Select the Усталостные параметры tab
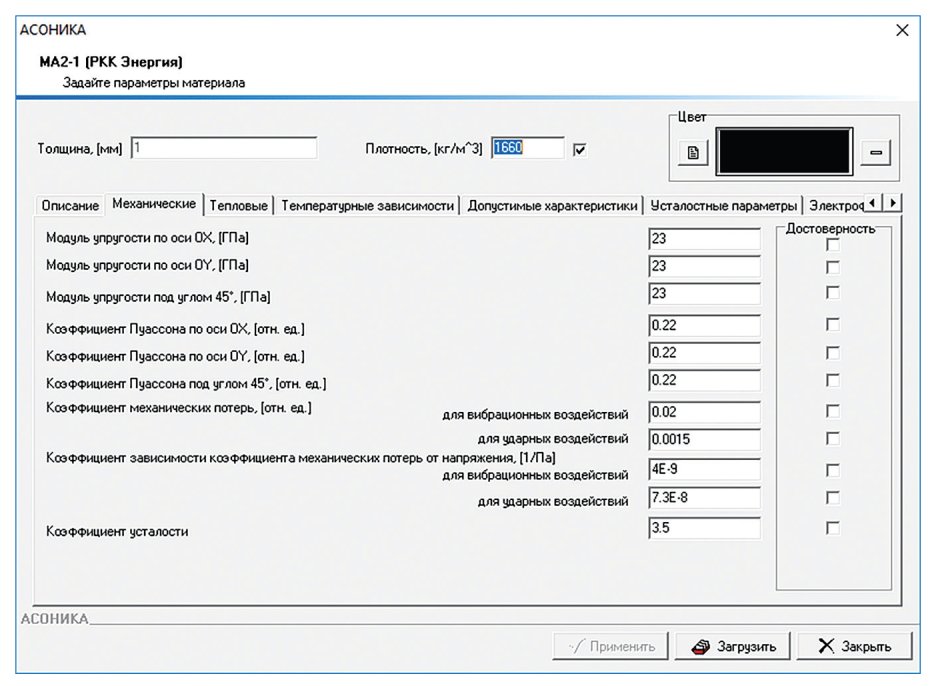The image size is (936, 686). tap(723, 206)
